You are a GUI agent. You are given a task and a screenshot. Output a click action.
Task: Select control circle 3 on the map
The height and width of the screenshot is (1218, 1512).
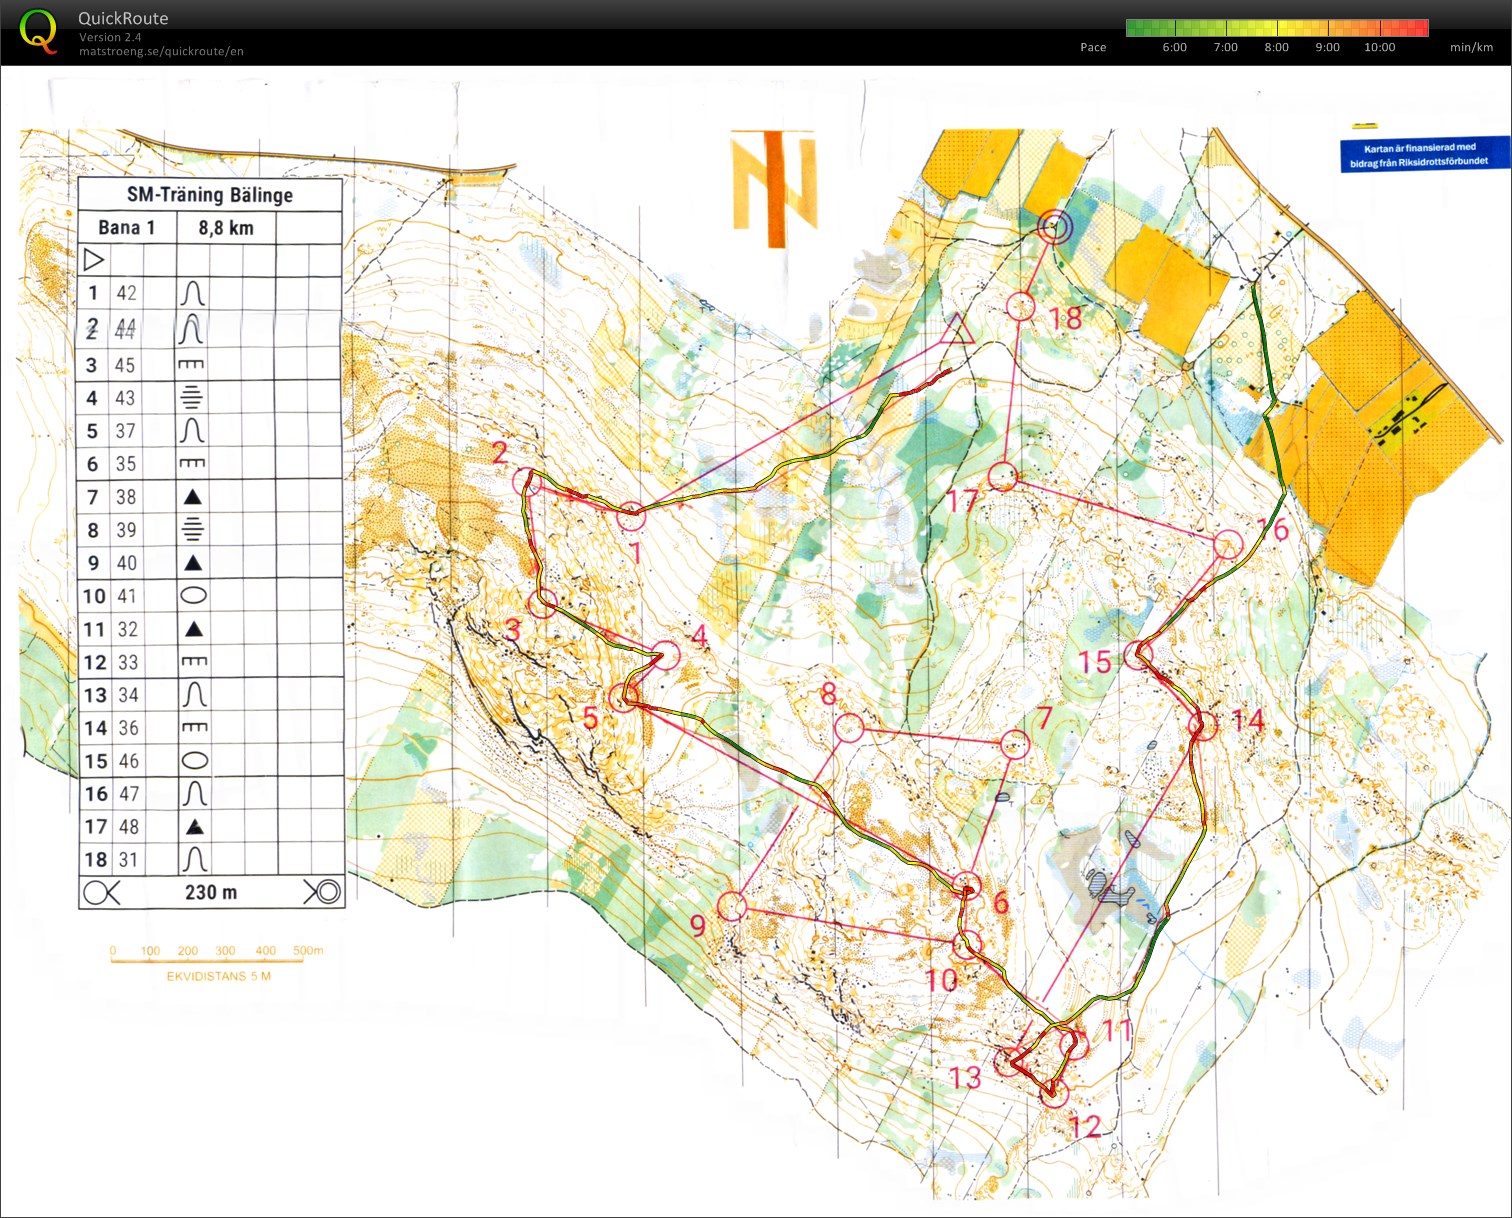pos(541,603)
